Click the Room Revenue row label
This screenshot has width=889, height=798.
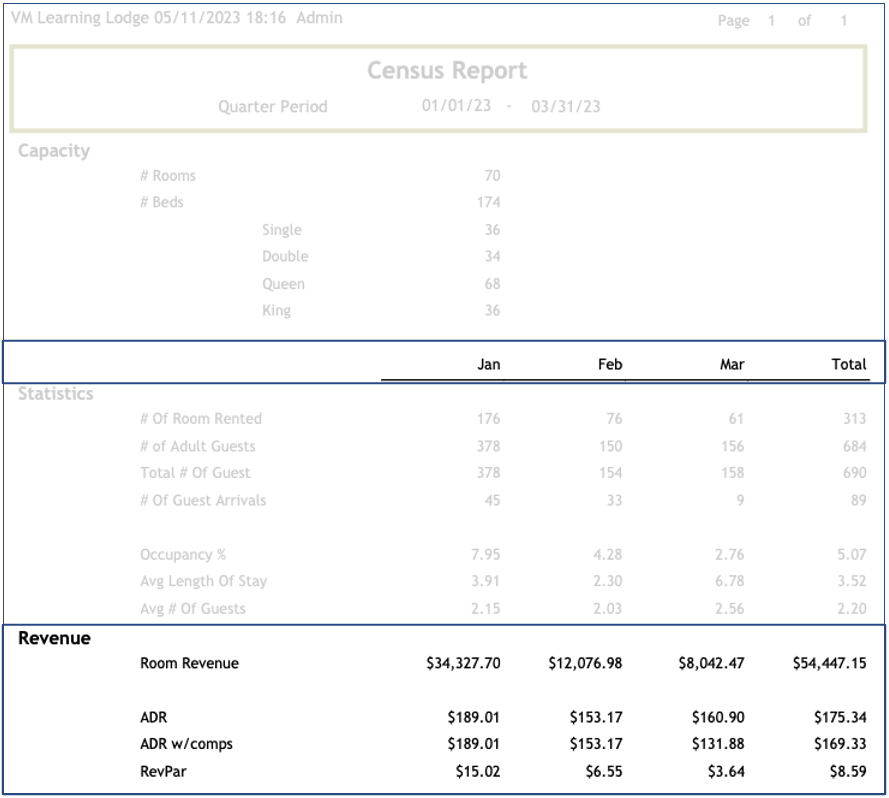click(189, 663)
